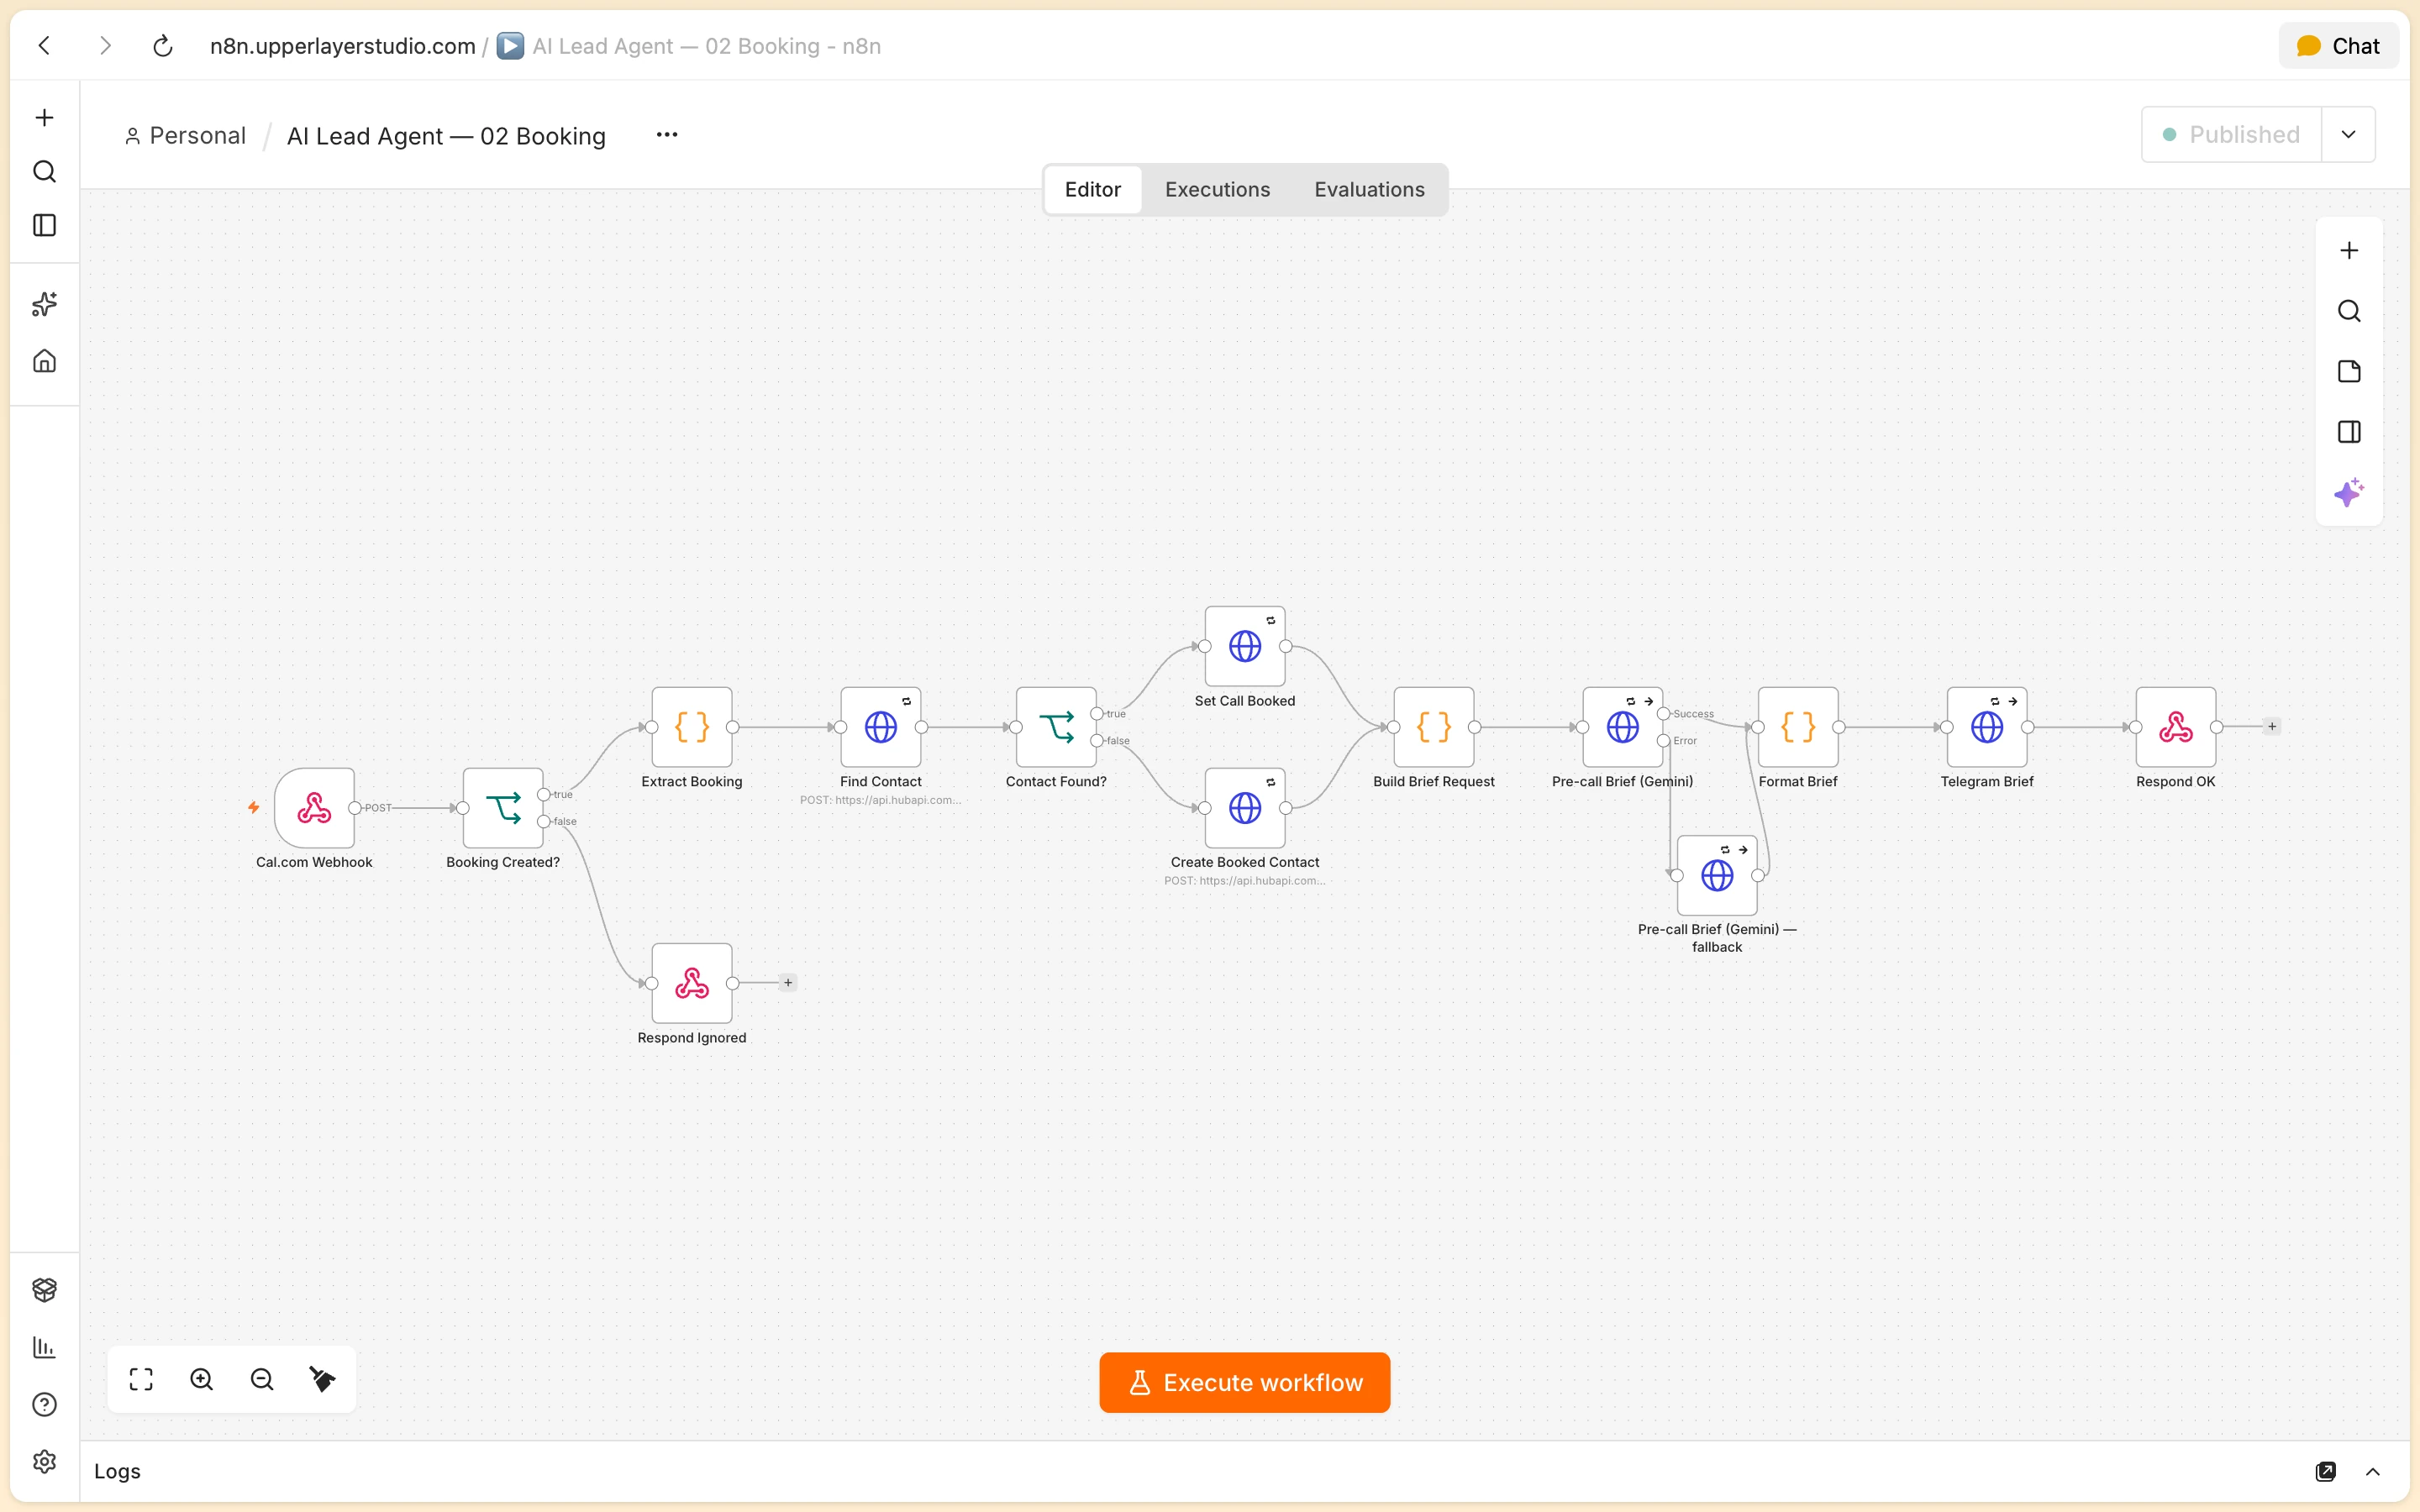
Task: Select the Pre-call Brief (Gemini) — fallback node
Action: tap(1717, 875)
